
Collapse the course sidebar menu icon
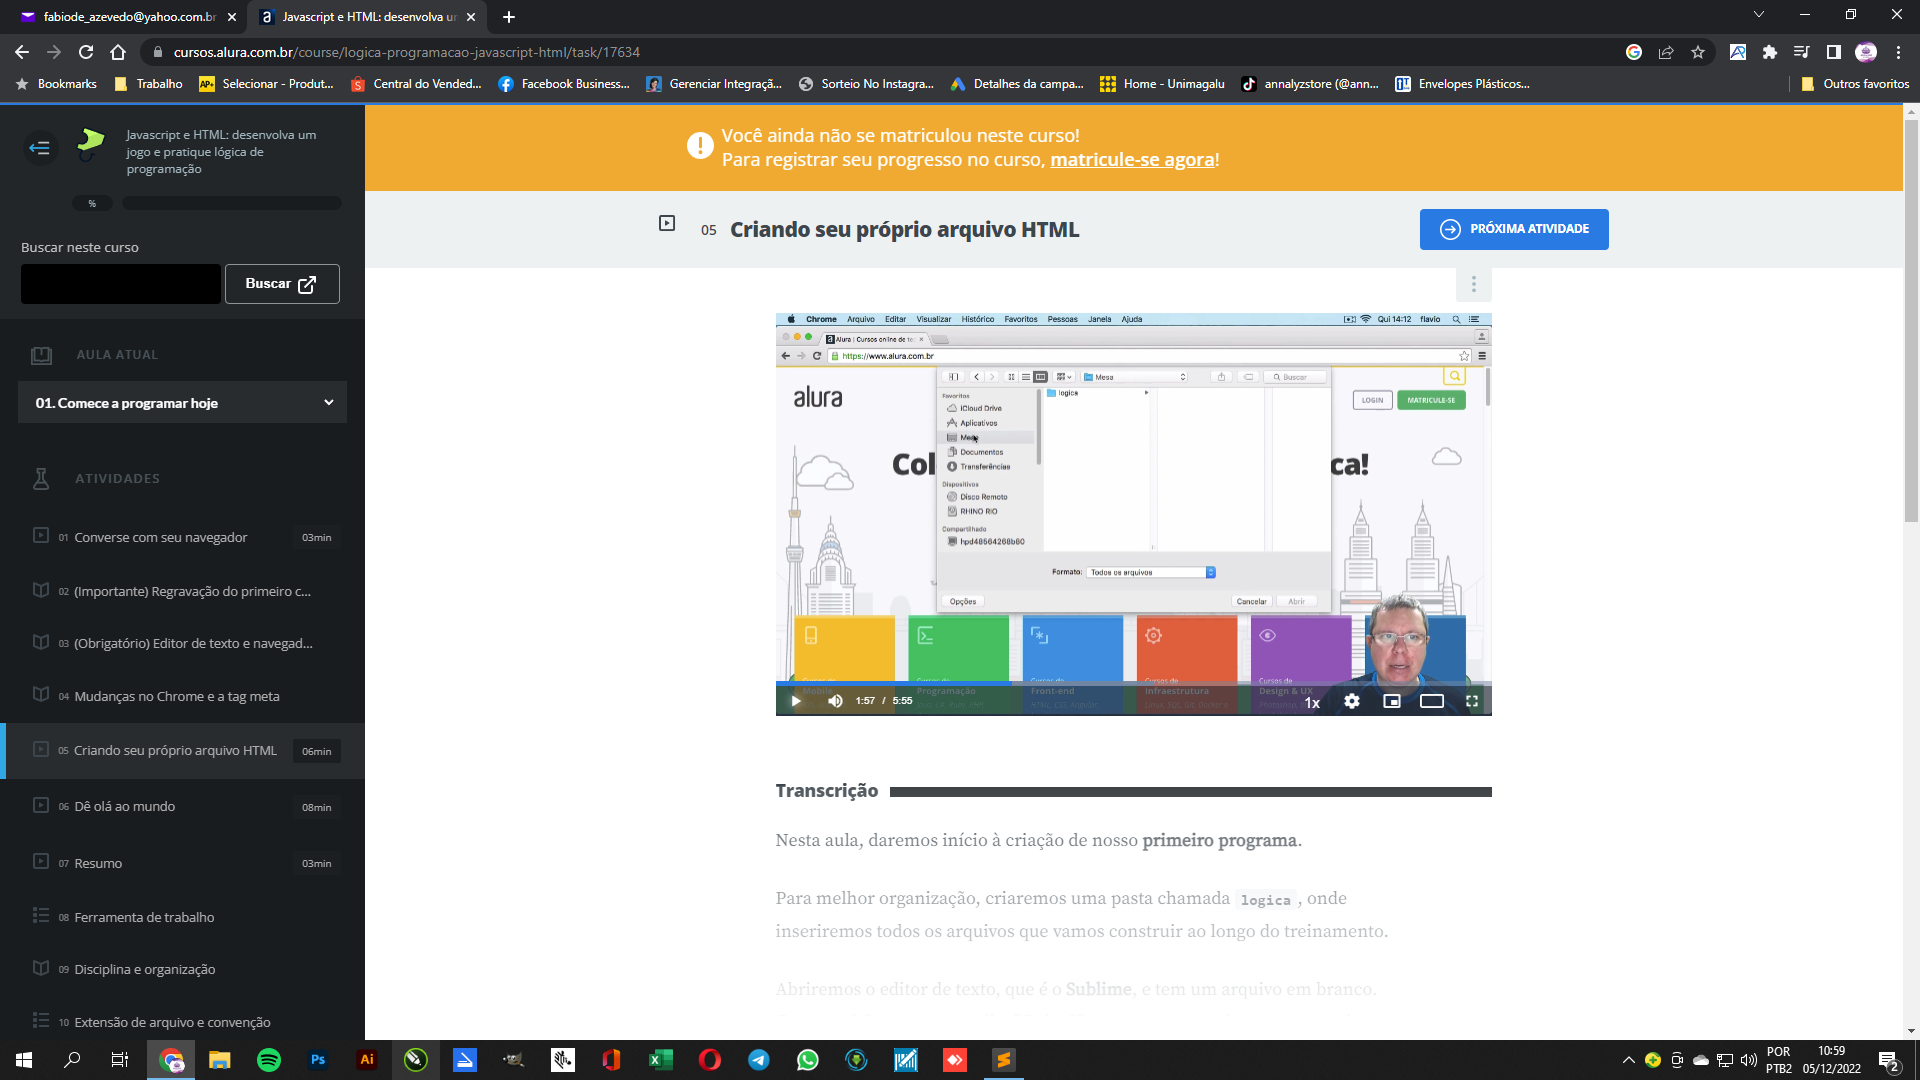[x=40, y=148]
